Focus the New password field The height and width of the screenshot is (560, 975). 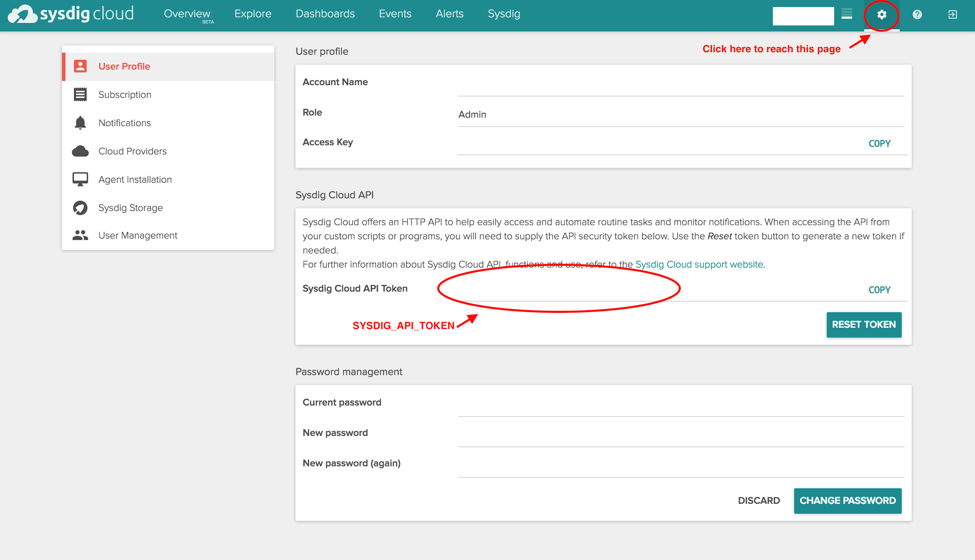click(681, 434)
